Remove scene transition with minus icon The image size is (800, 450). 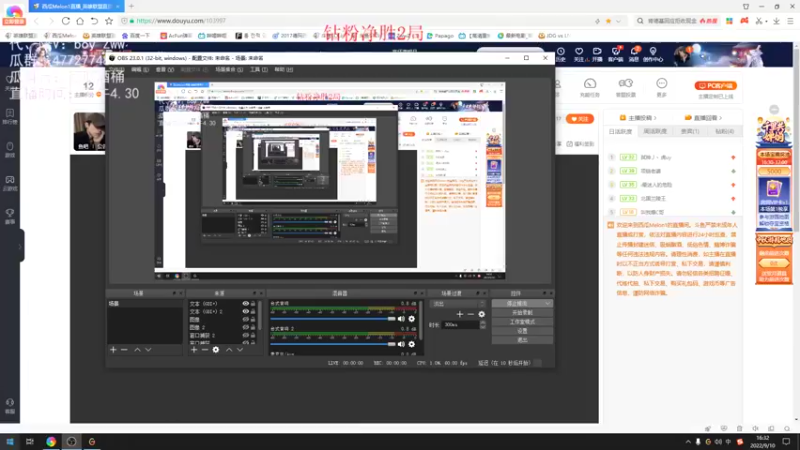[470, 314]
